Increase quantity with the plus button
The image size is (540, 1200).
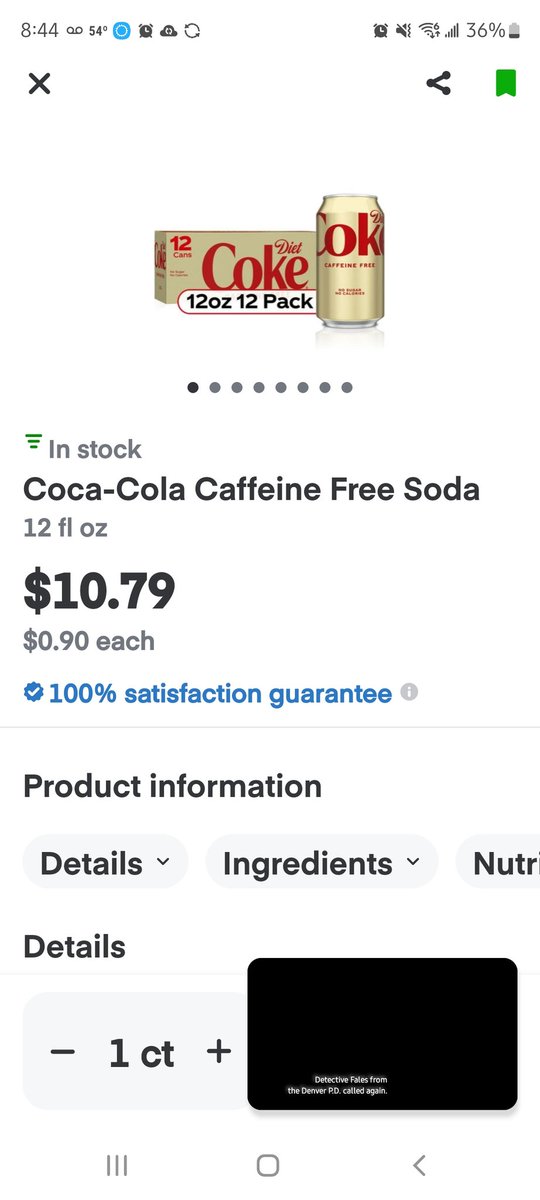218,1052
